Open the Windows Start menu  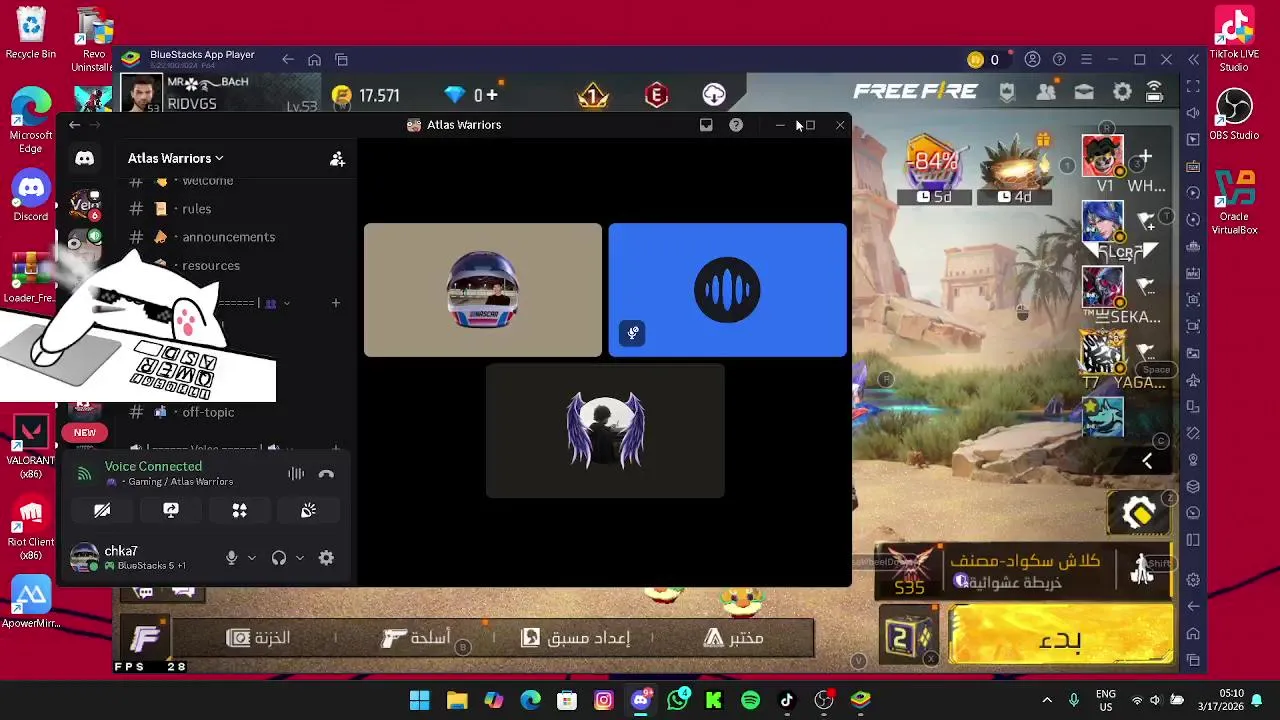[419, 700]
